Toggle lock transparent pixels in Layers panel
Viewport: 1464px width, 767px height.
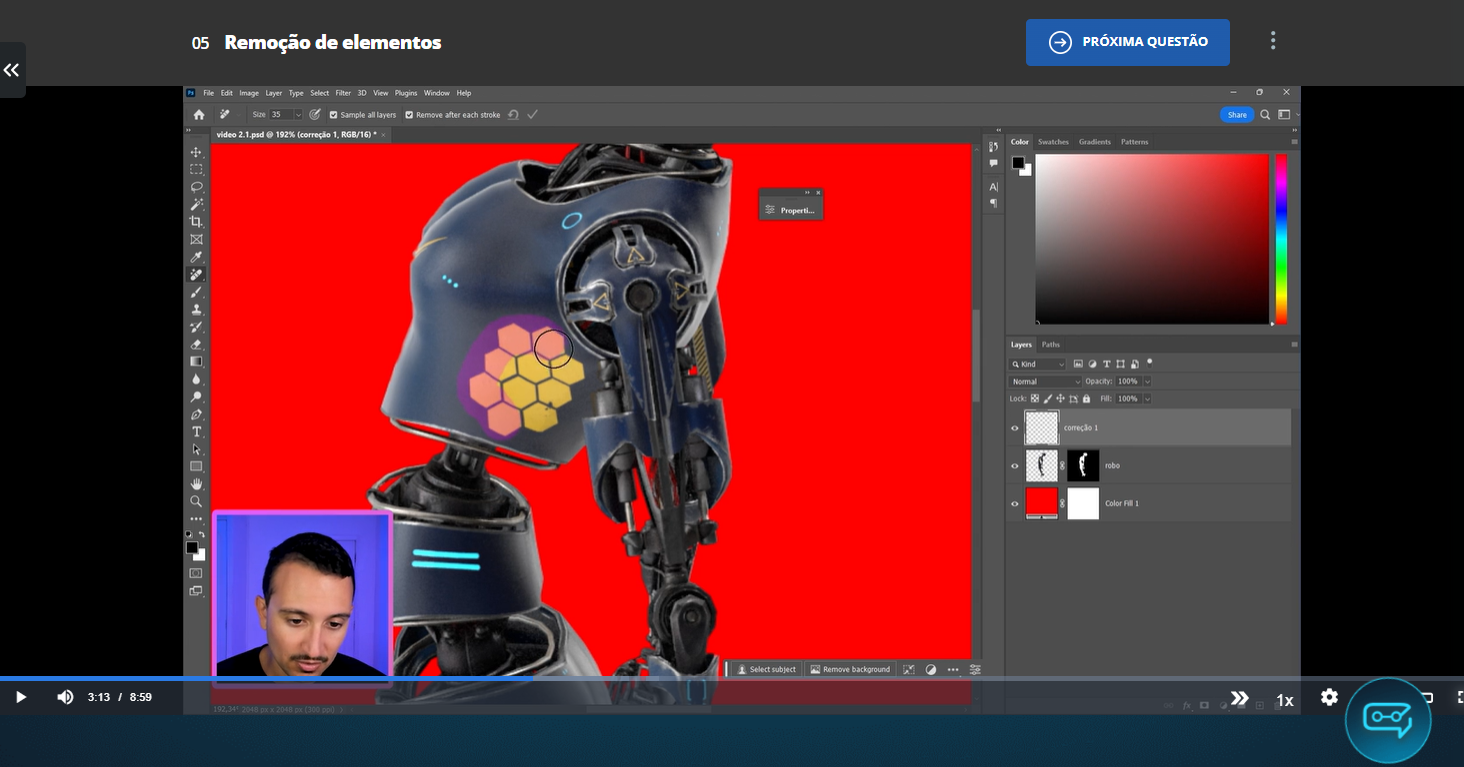click(1035, 398)
